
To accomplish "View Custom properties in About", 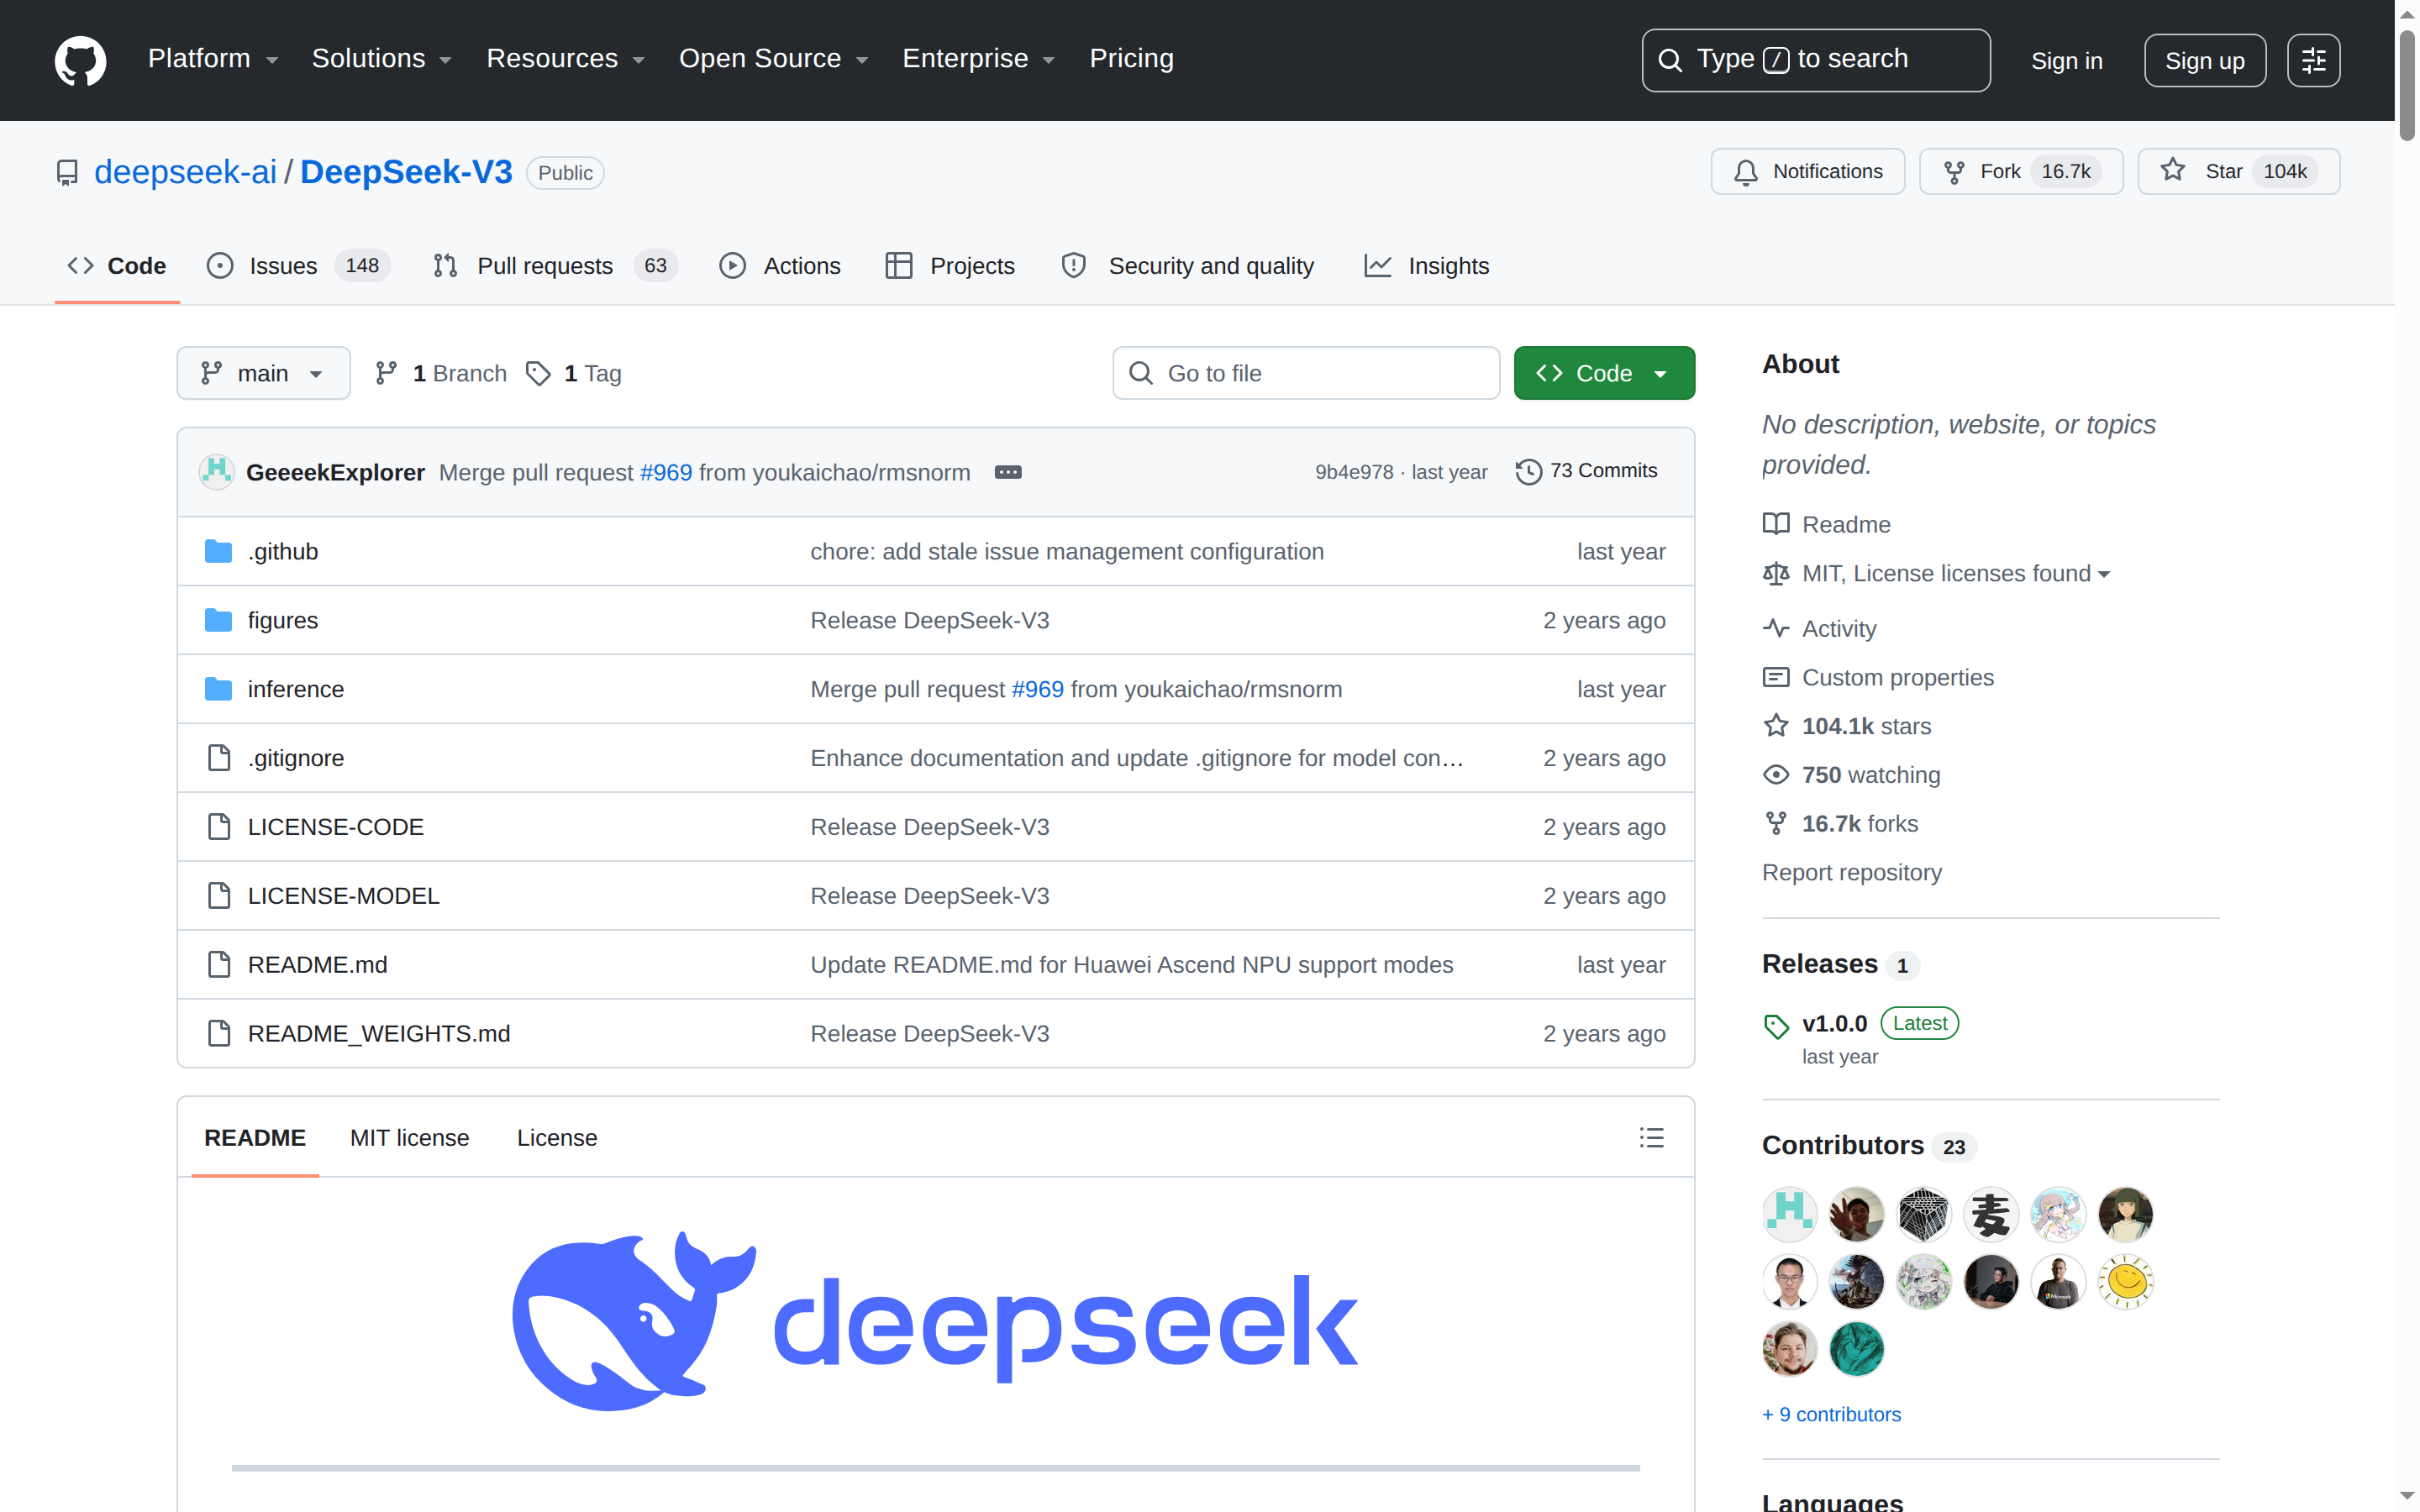I will 1877,677.
